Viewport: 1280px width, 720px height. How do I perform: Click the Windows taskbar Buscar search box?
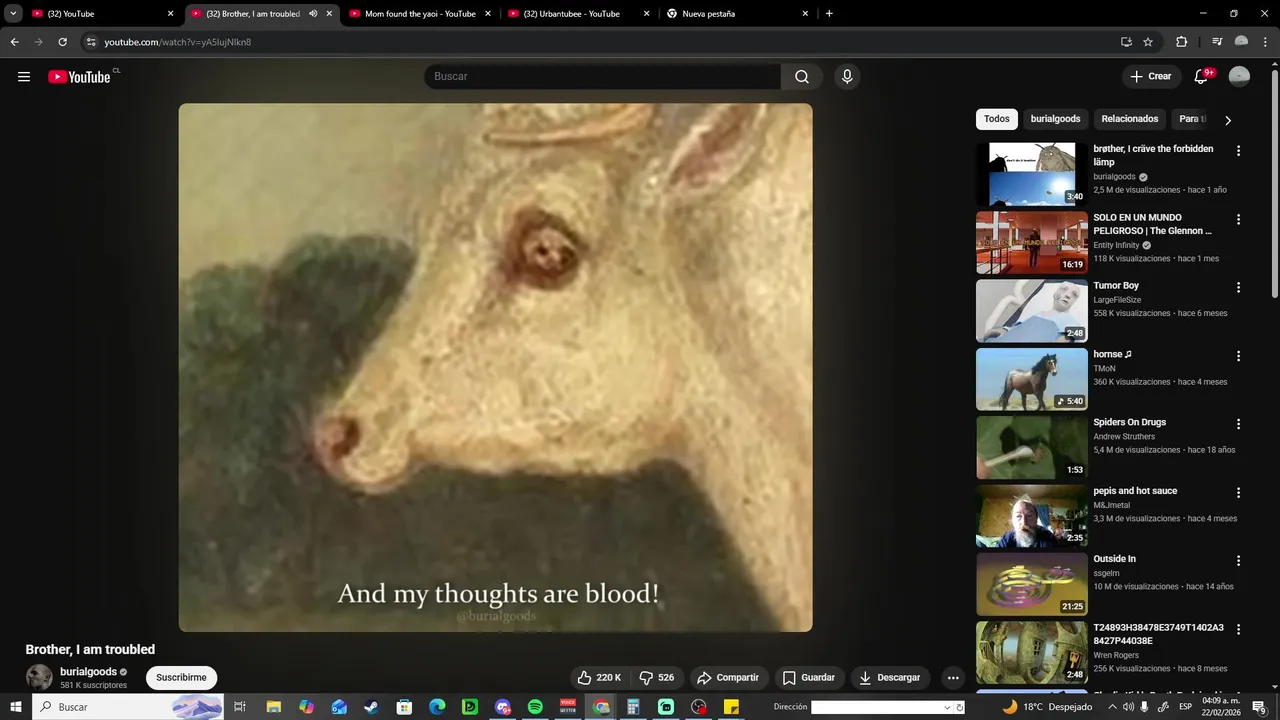(130, 707)
